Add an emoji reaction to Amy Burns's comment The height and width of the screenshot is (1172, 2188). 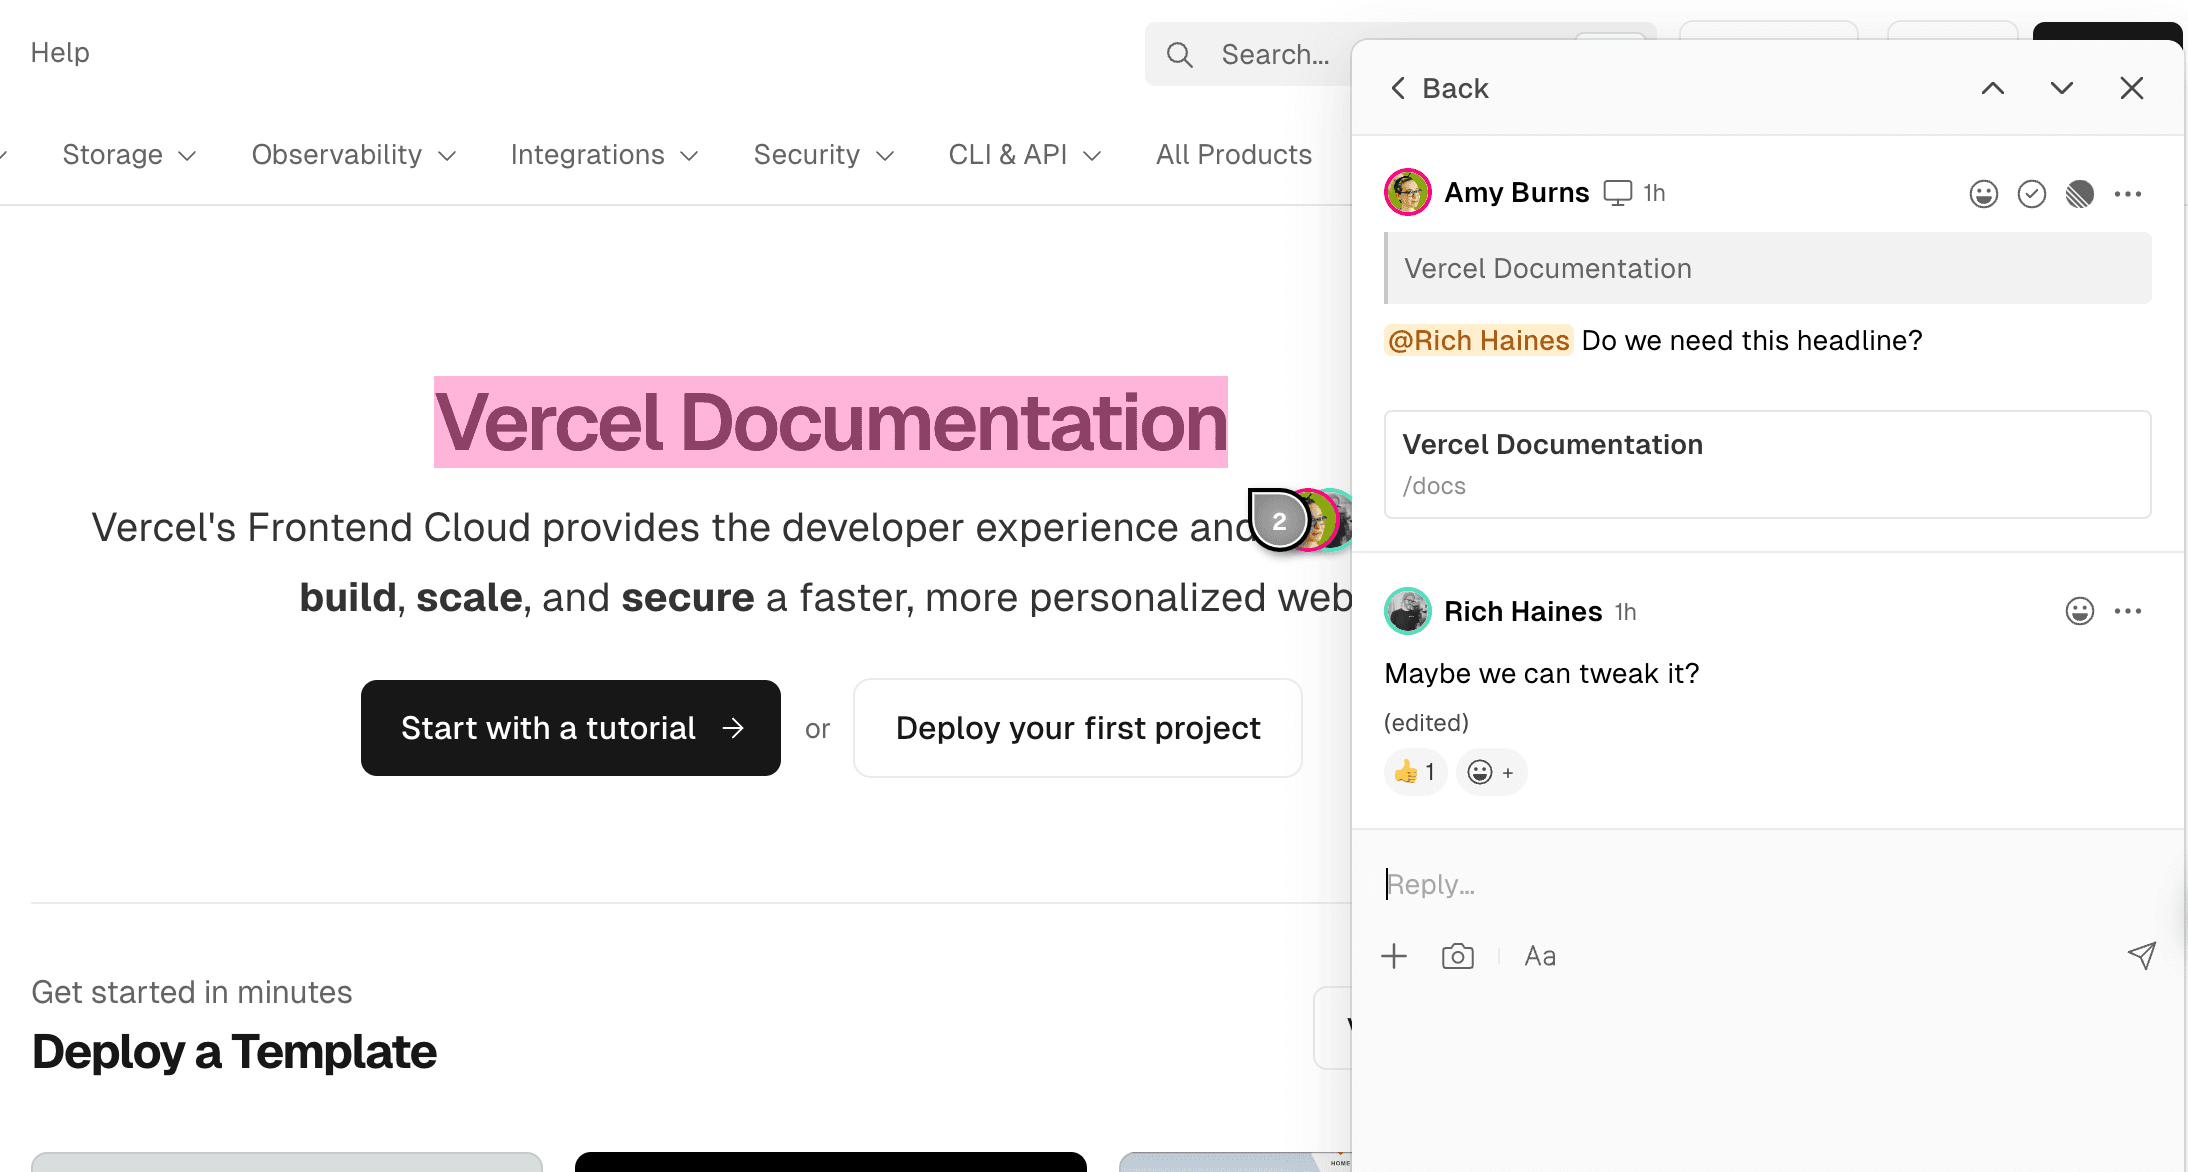(1982, 193)
